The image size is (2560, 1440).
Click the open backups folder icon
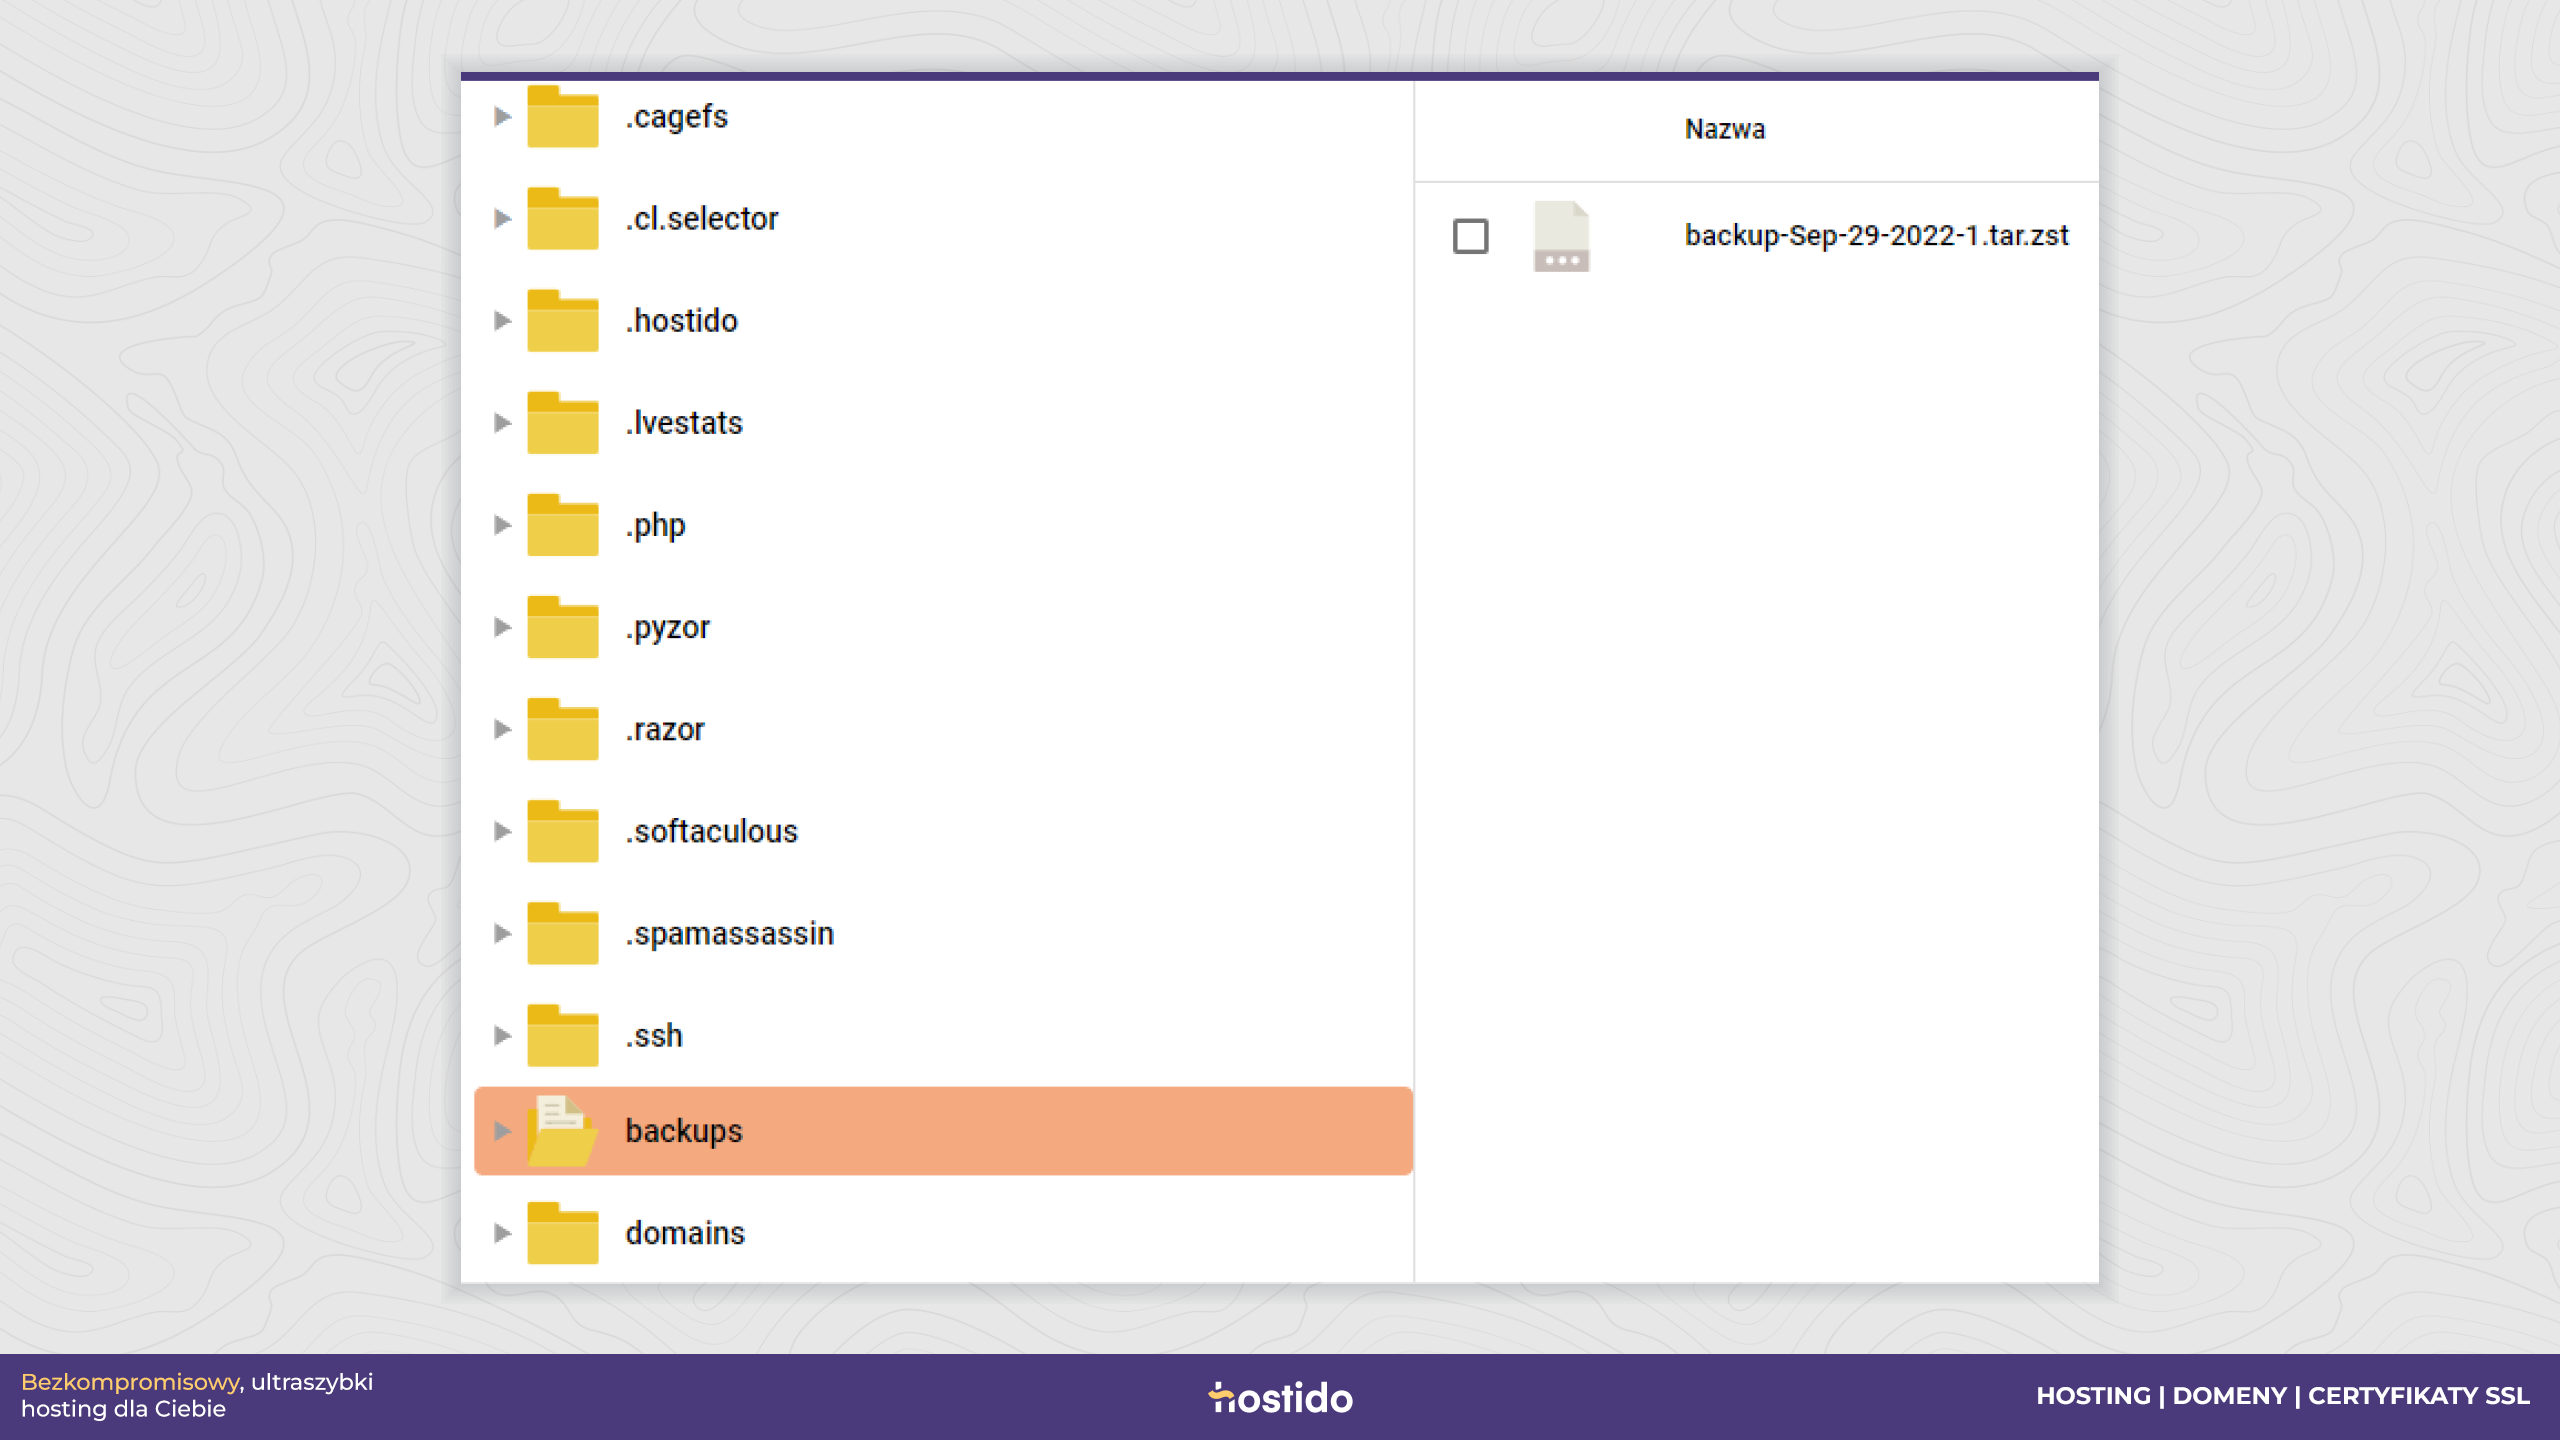pyautogui.click(x=562, y=1131)
